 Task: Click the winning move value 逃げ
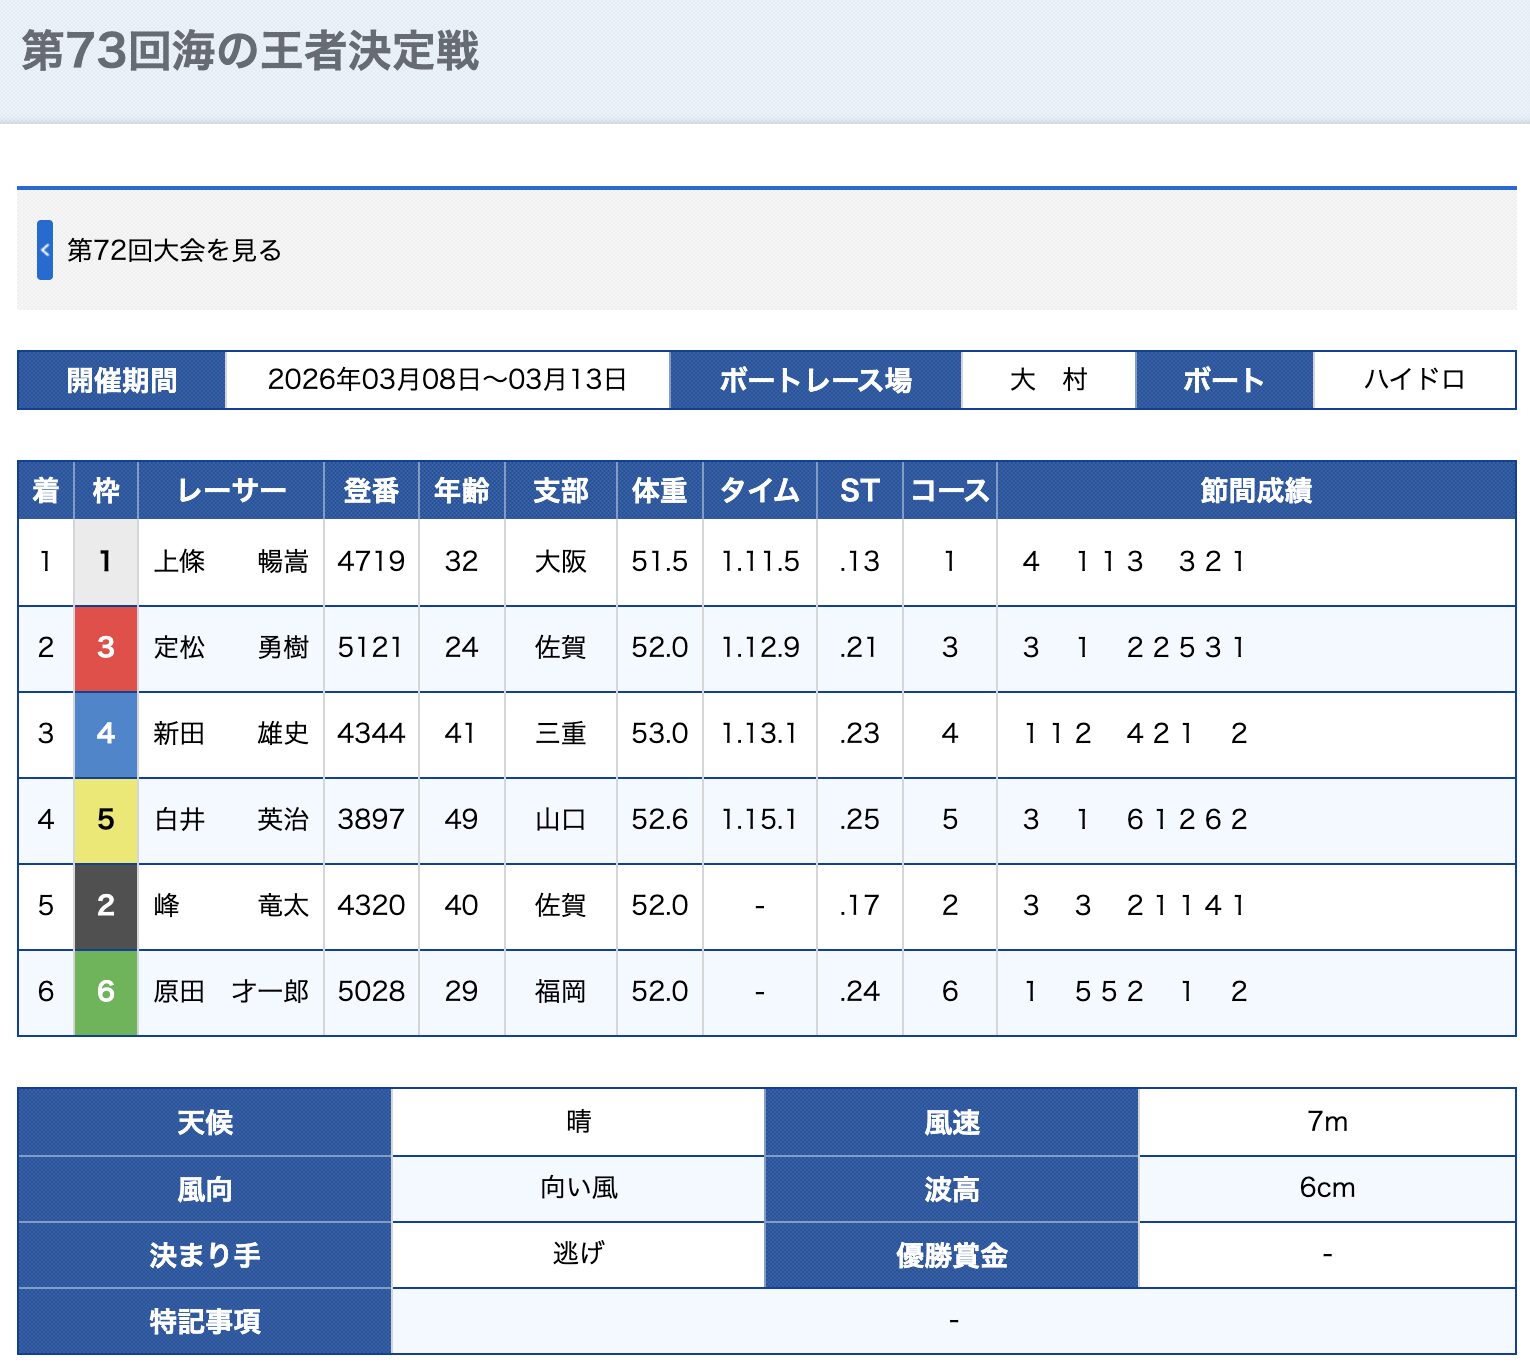coord(578,1254)
